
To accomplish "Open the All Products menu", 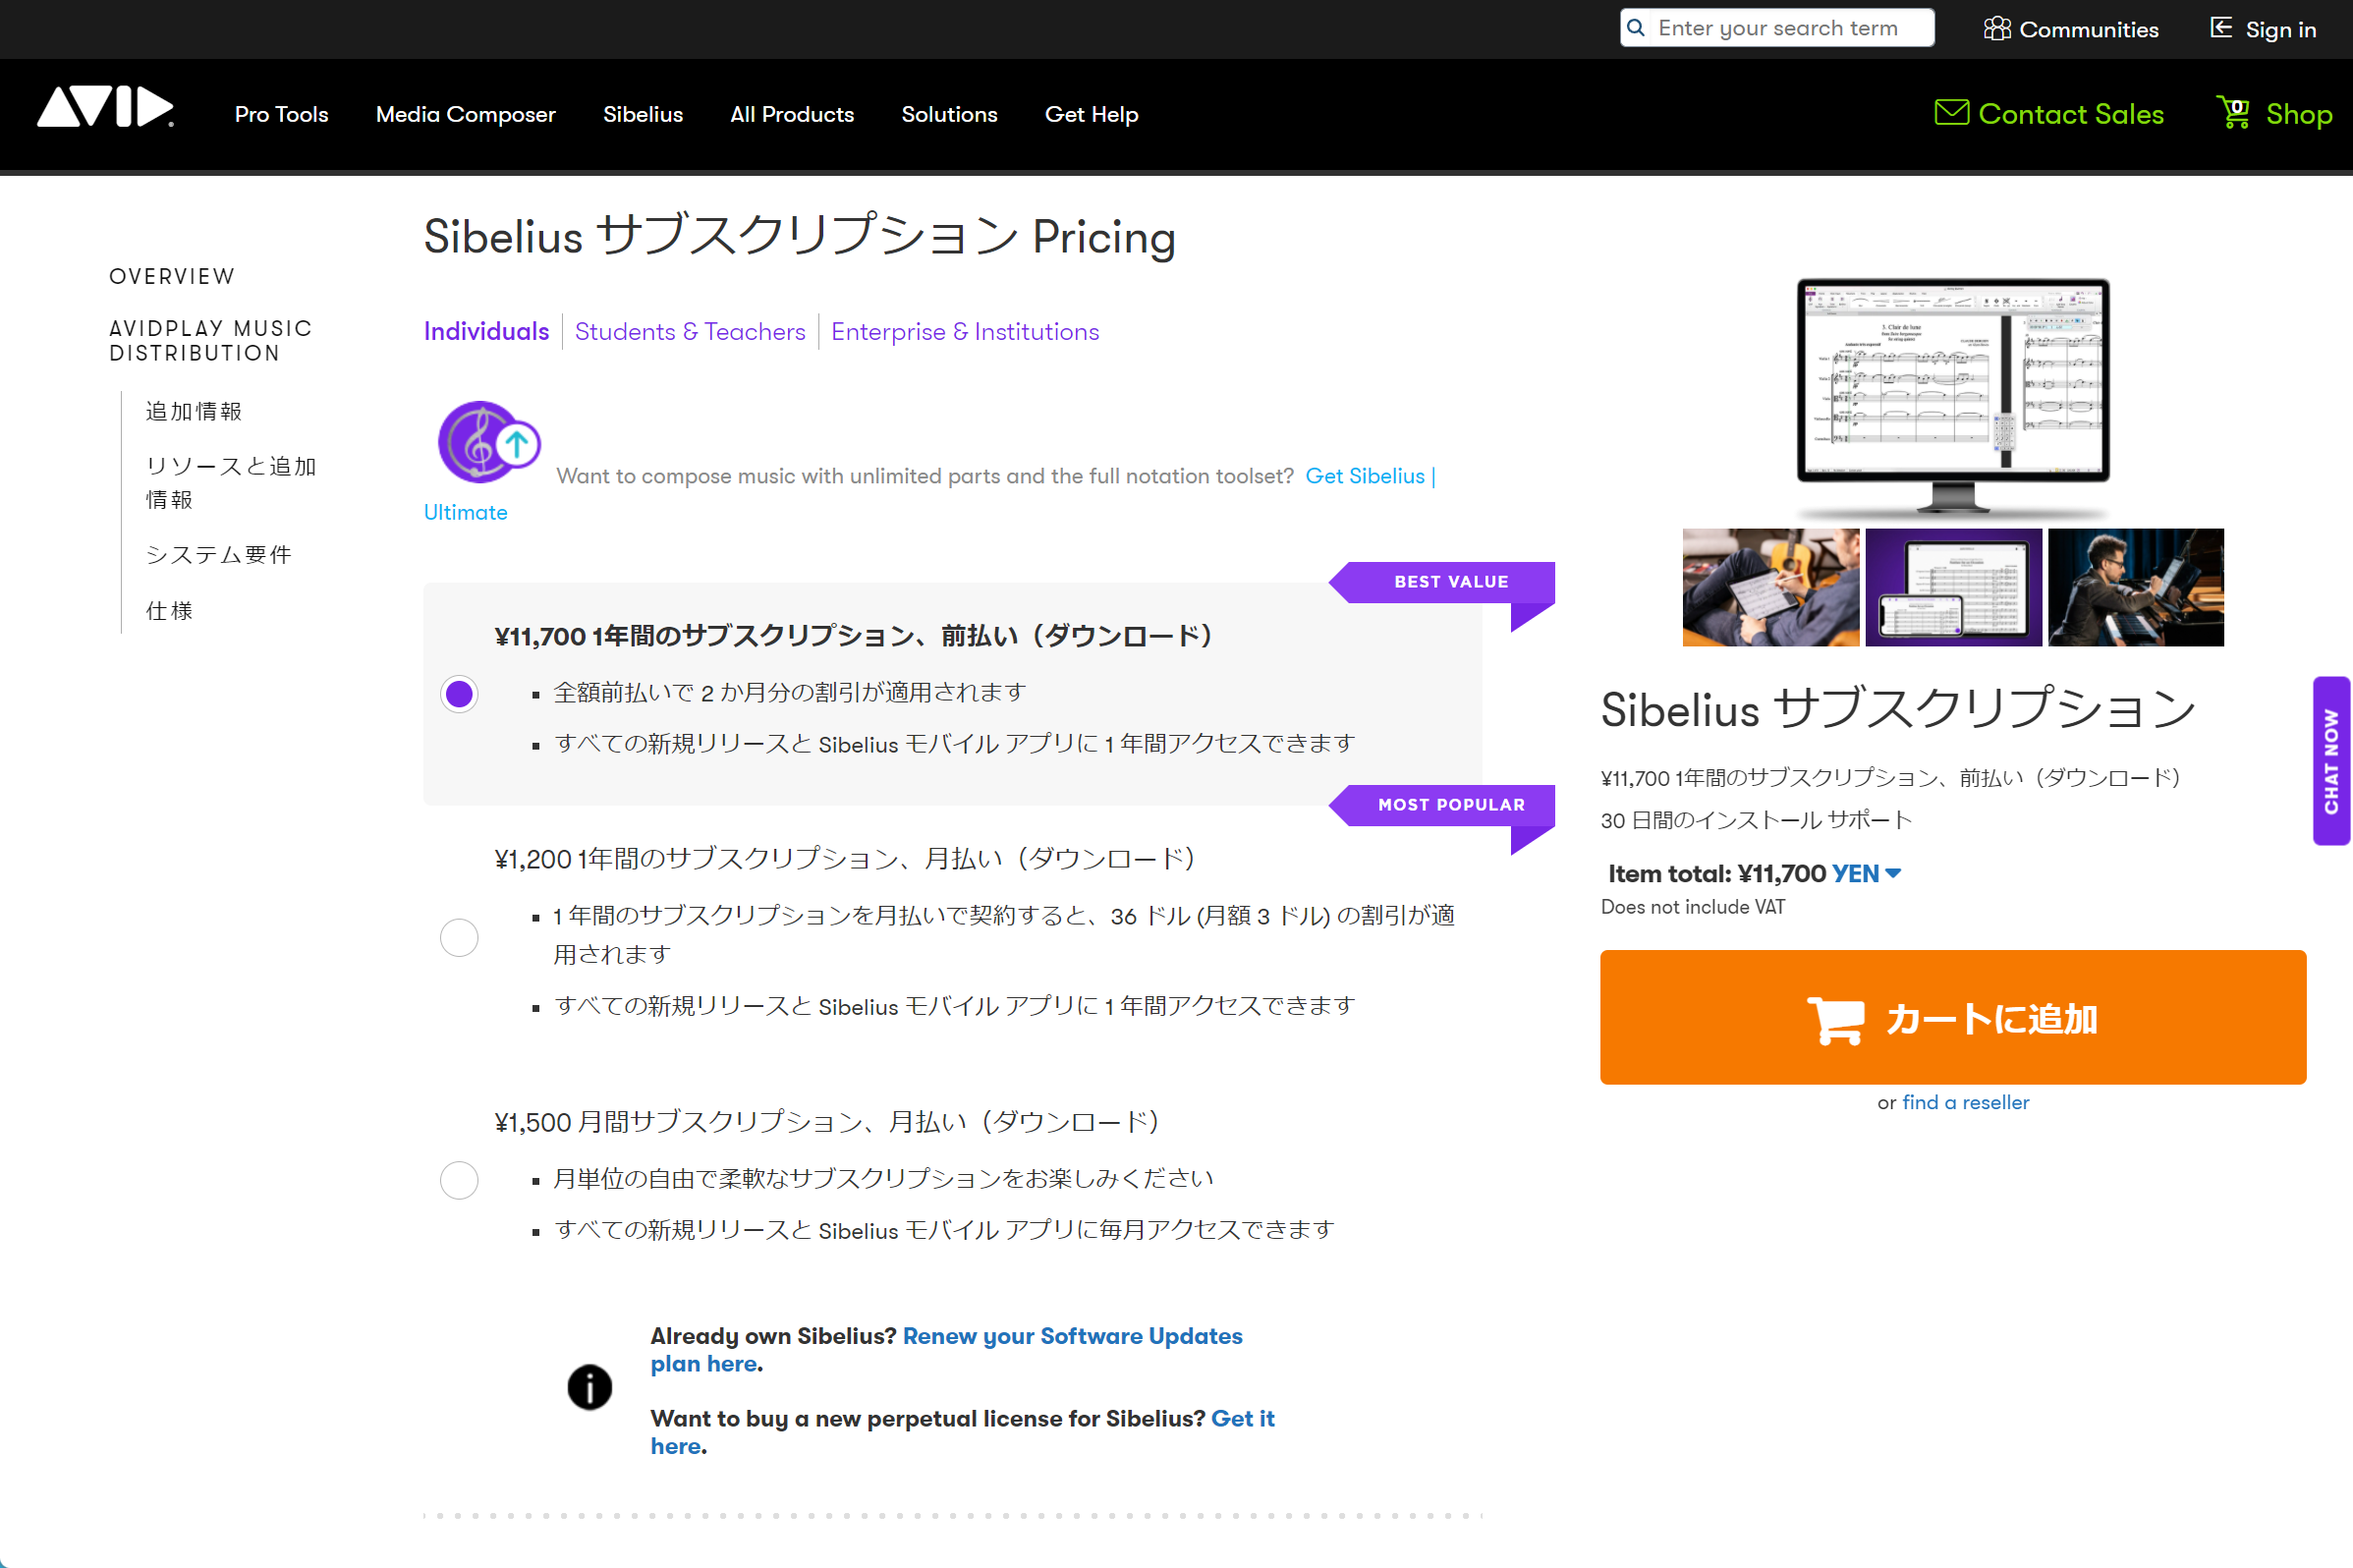I will click(792, 114).
